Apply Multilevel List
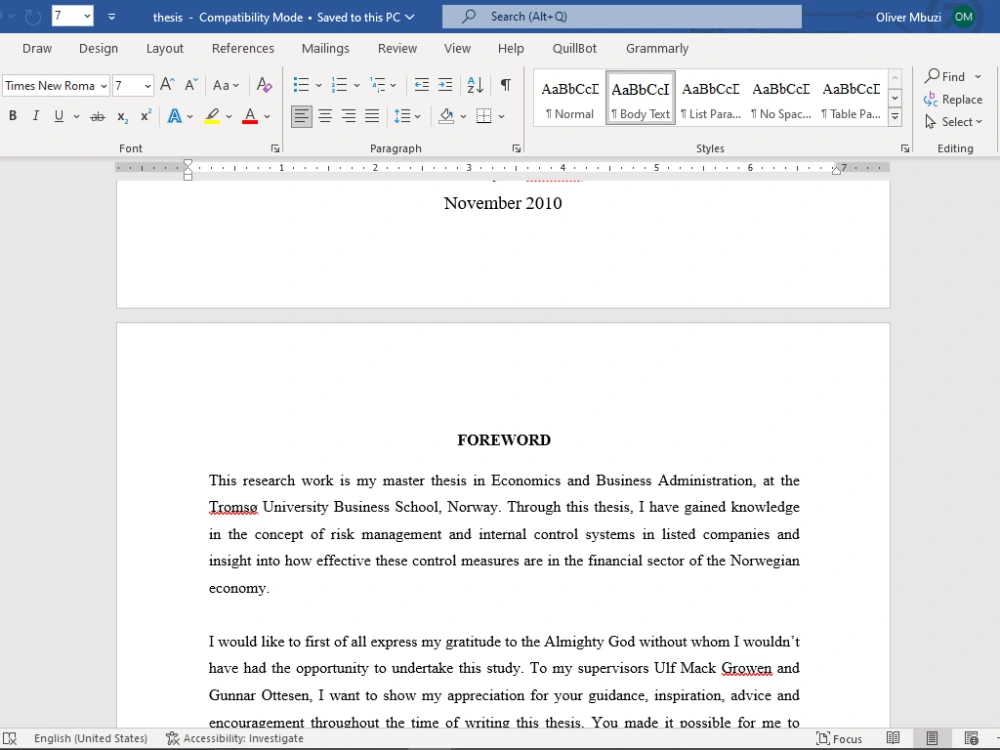The height and width of the screenshot is (750, 1000). [x=378, y=85]
